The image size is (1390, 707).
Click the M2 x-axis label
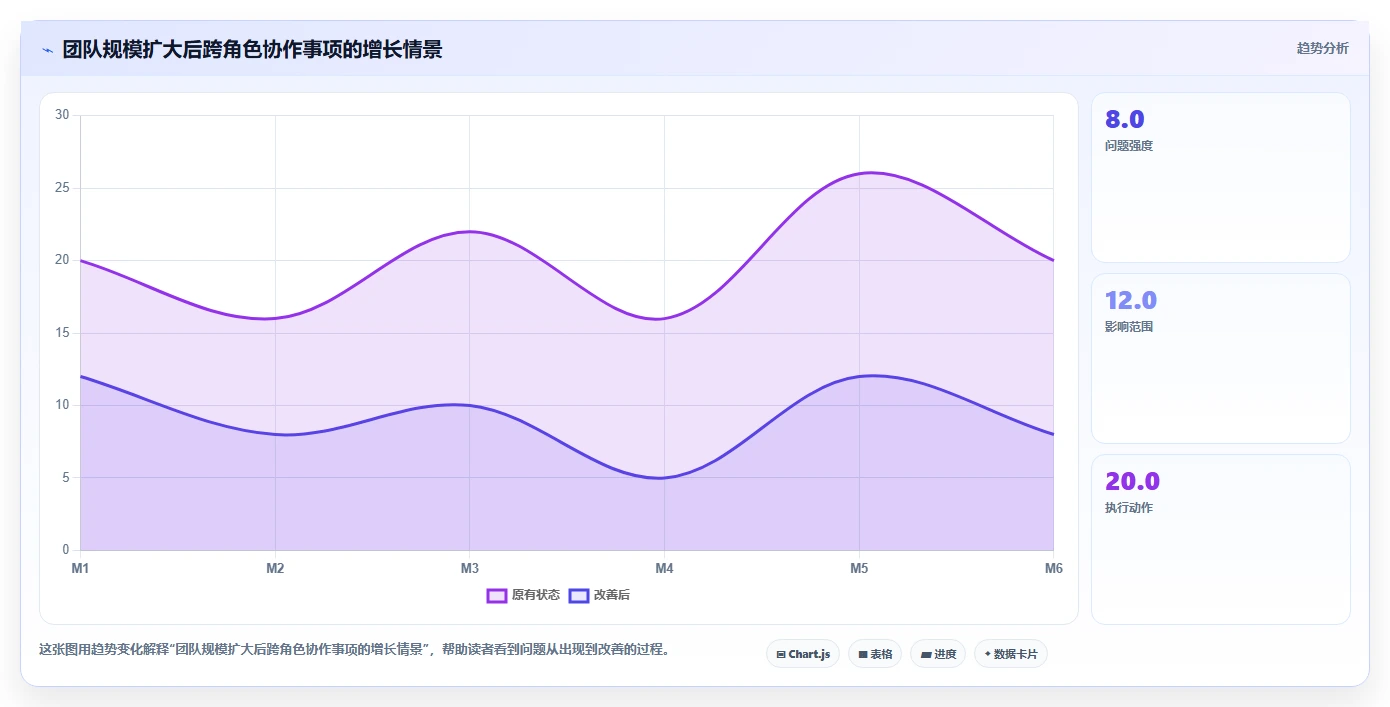click(x=275, y=568)
